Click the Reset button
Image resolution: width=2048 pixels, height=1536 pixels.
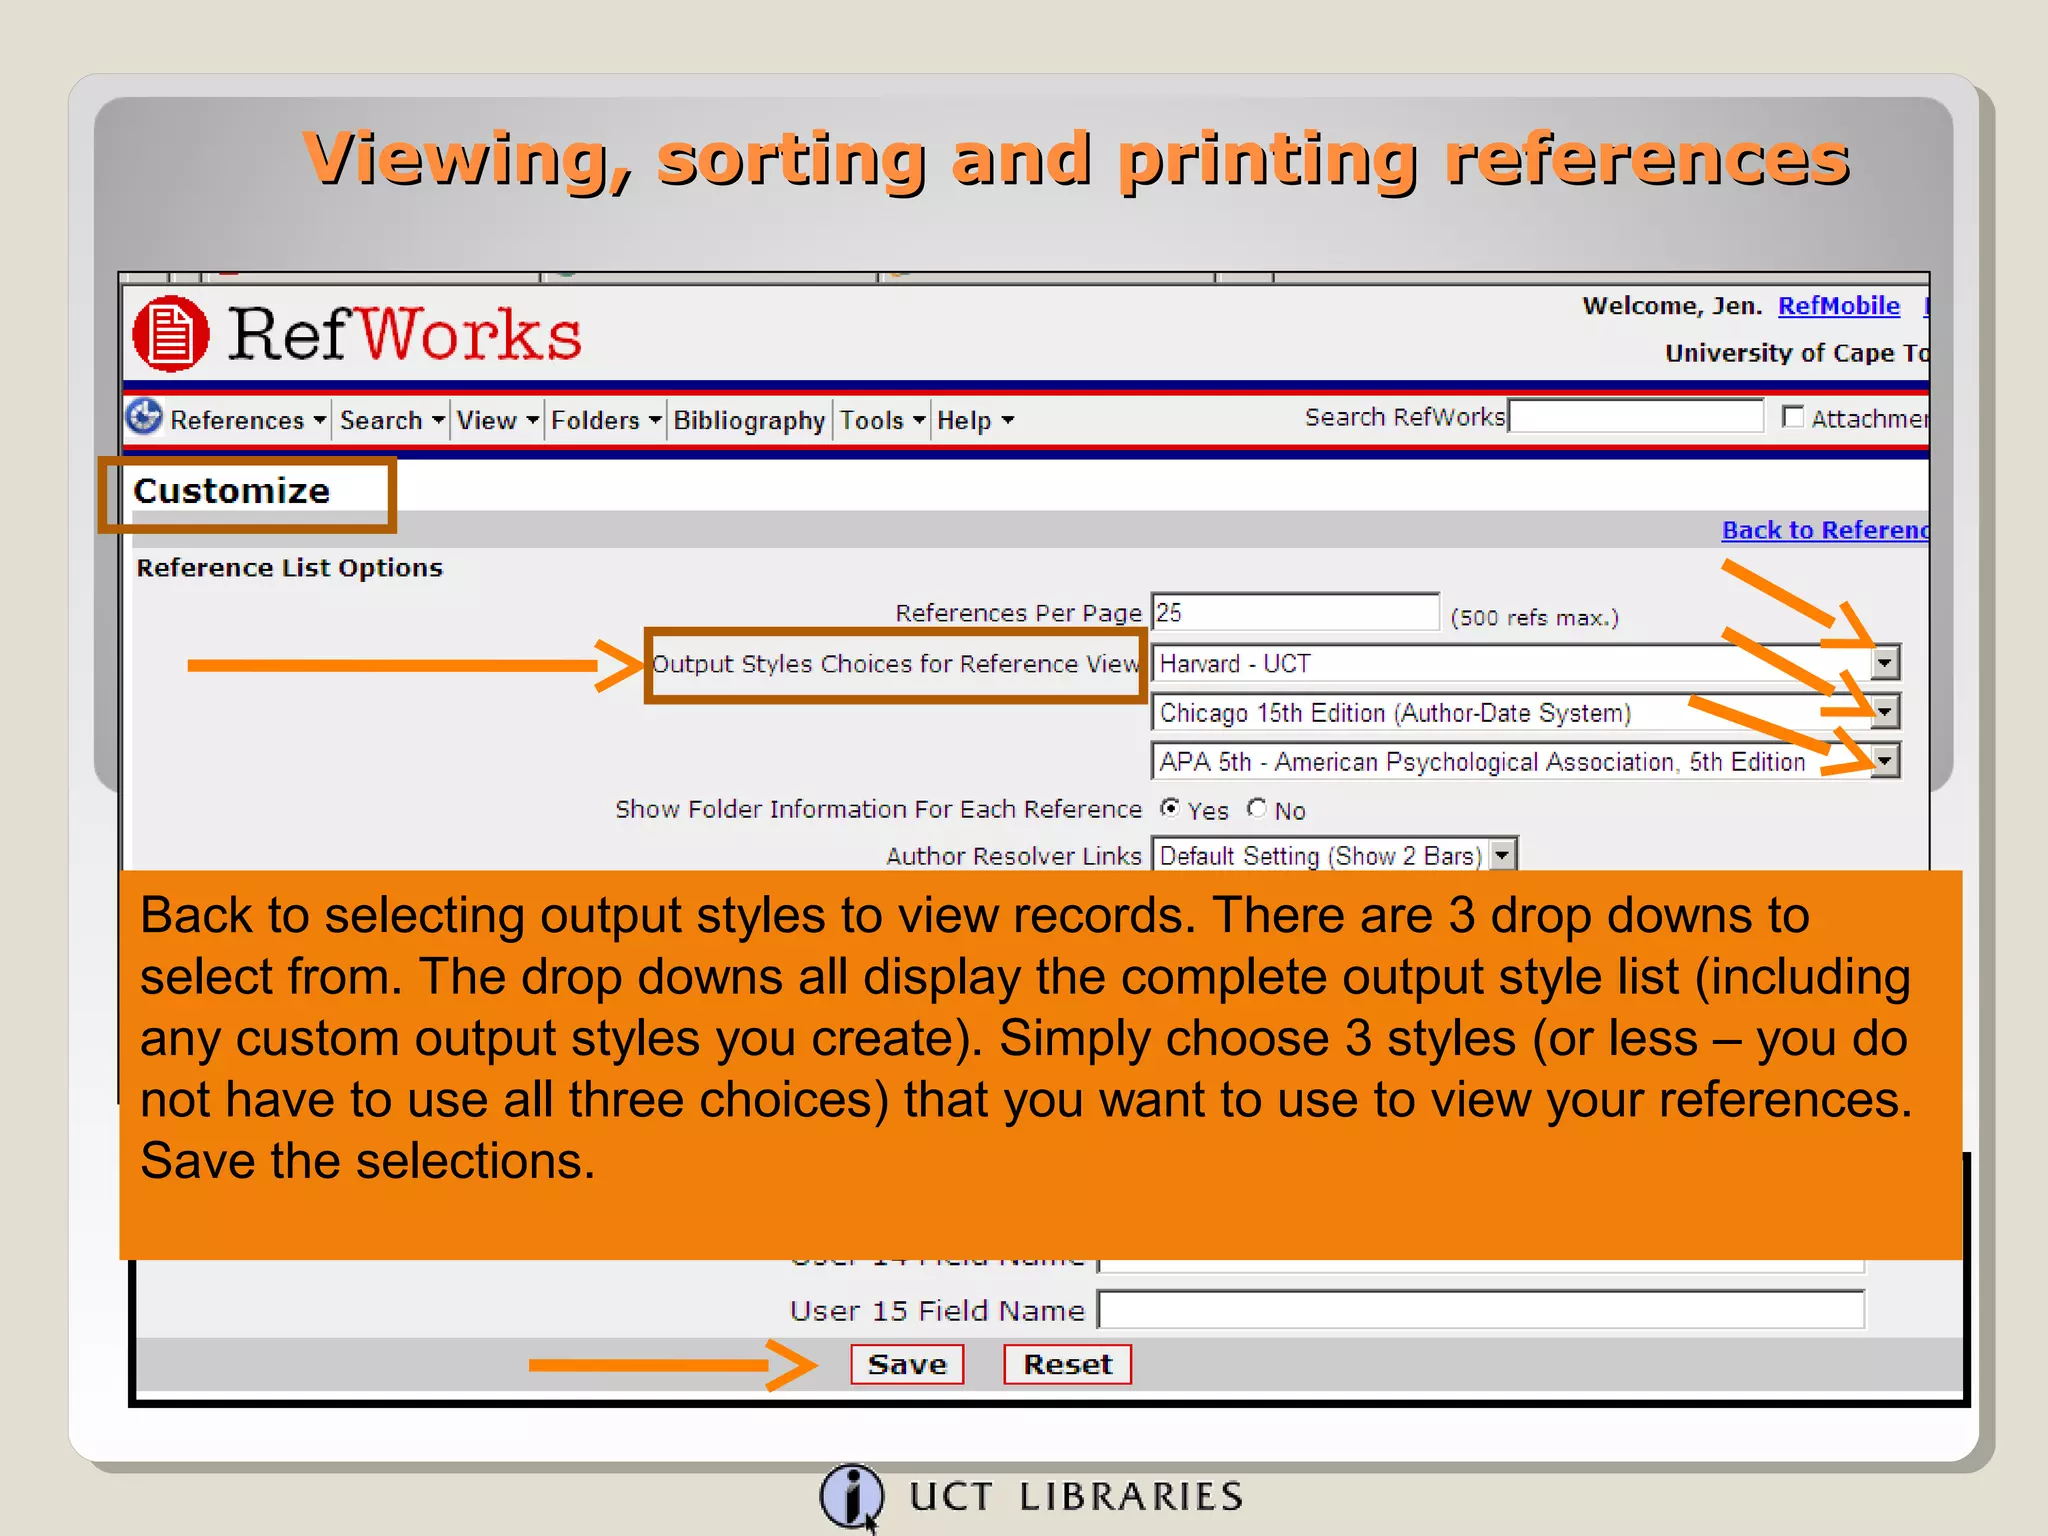click(x=1067, y=1364)
